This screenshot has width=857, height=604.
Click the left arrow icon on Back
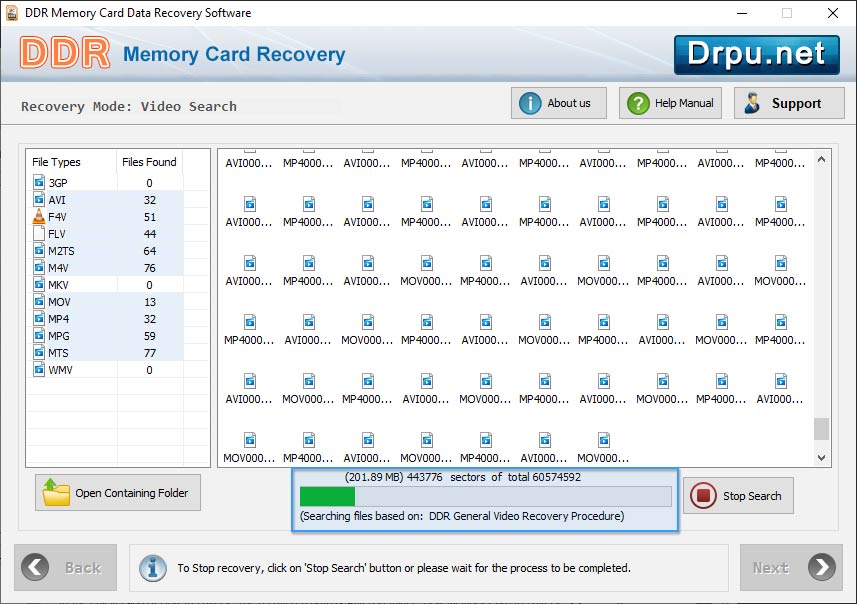[x=35, y=567]
